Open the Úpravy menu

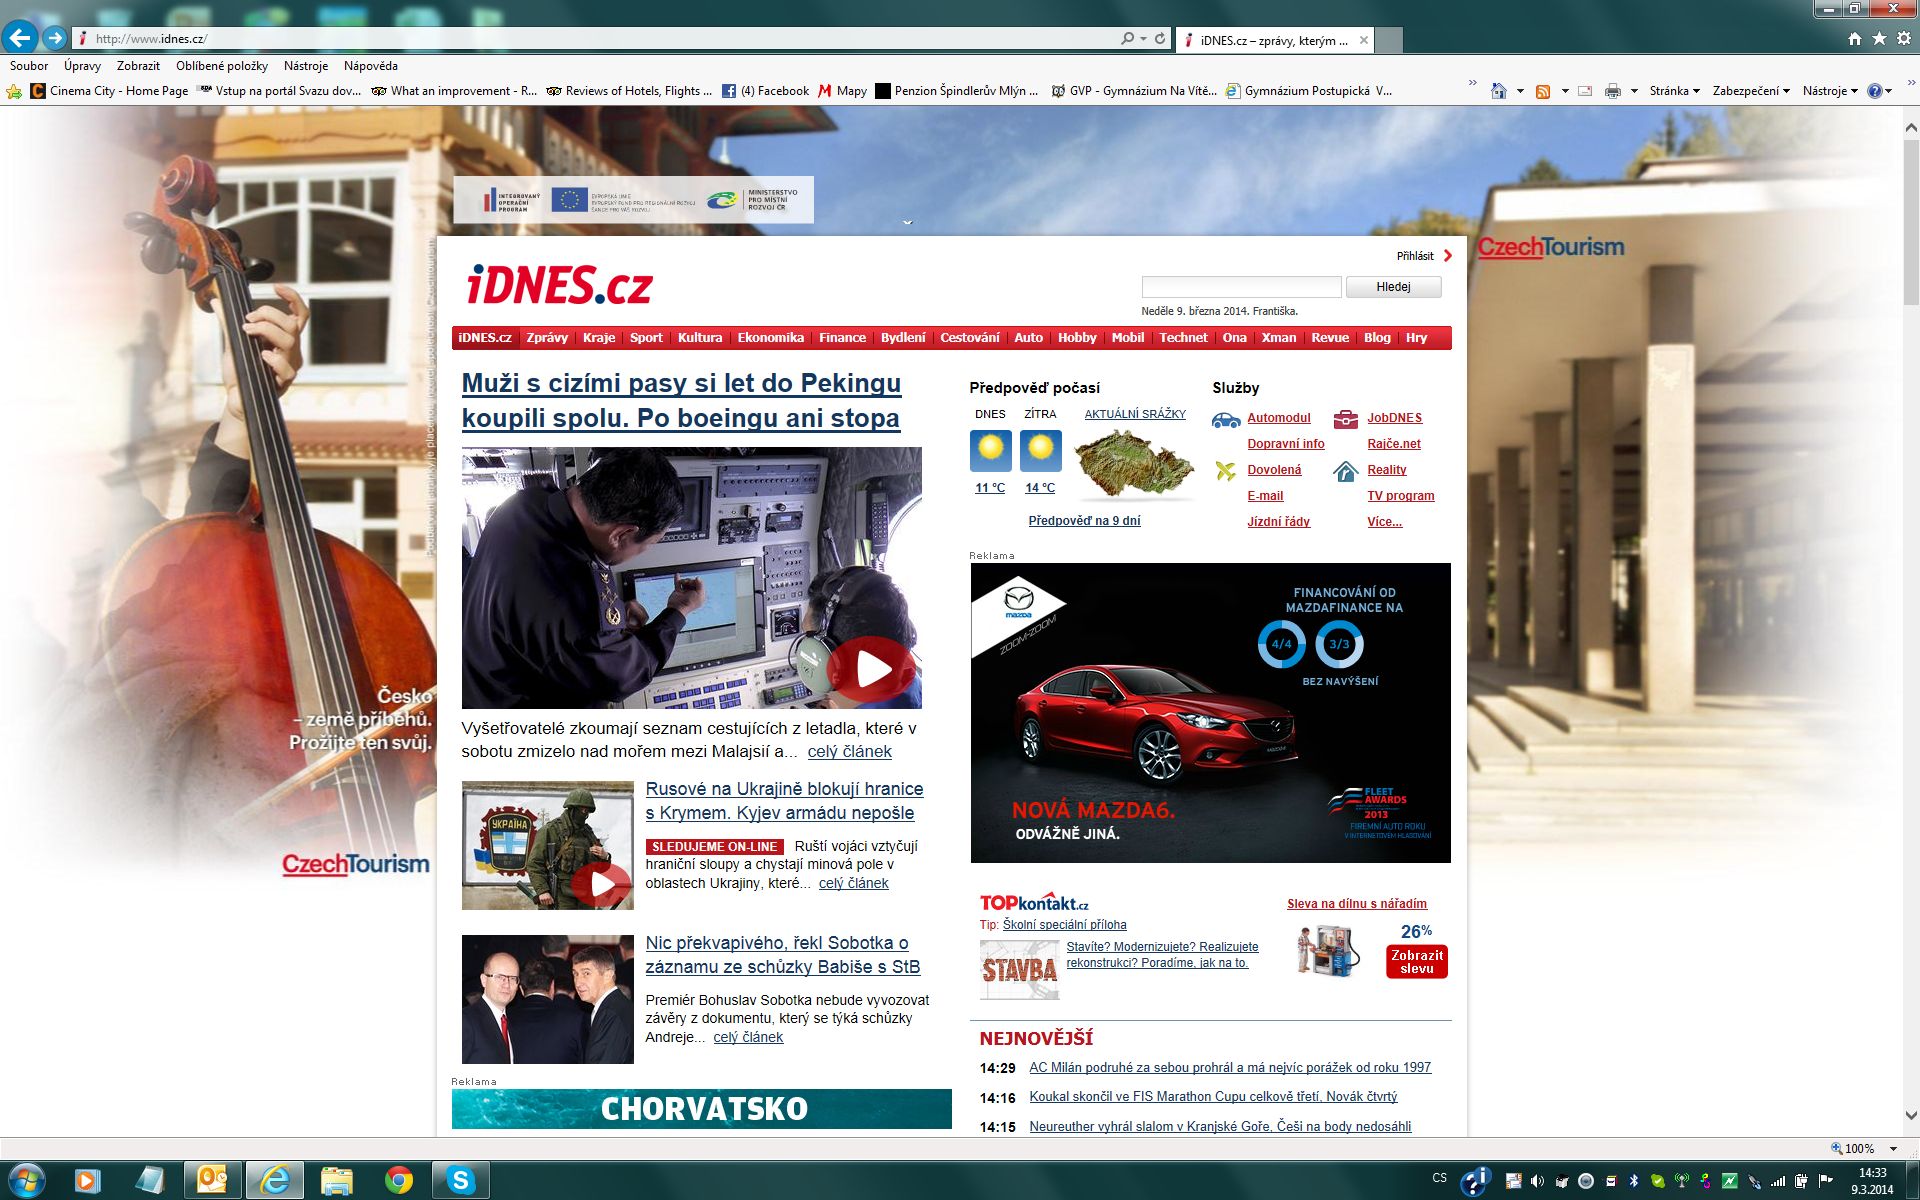click(82, 66)
